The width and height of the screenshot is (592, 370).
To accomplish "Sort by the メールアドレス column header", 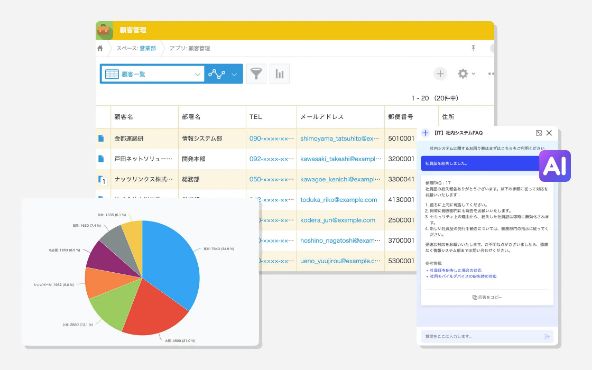I will pos(322,117).
